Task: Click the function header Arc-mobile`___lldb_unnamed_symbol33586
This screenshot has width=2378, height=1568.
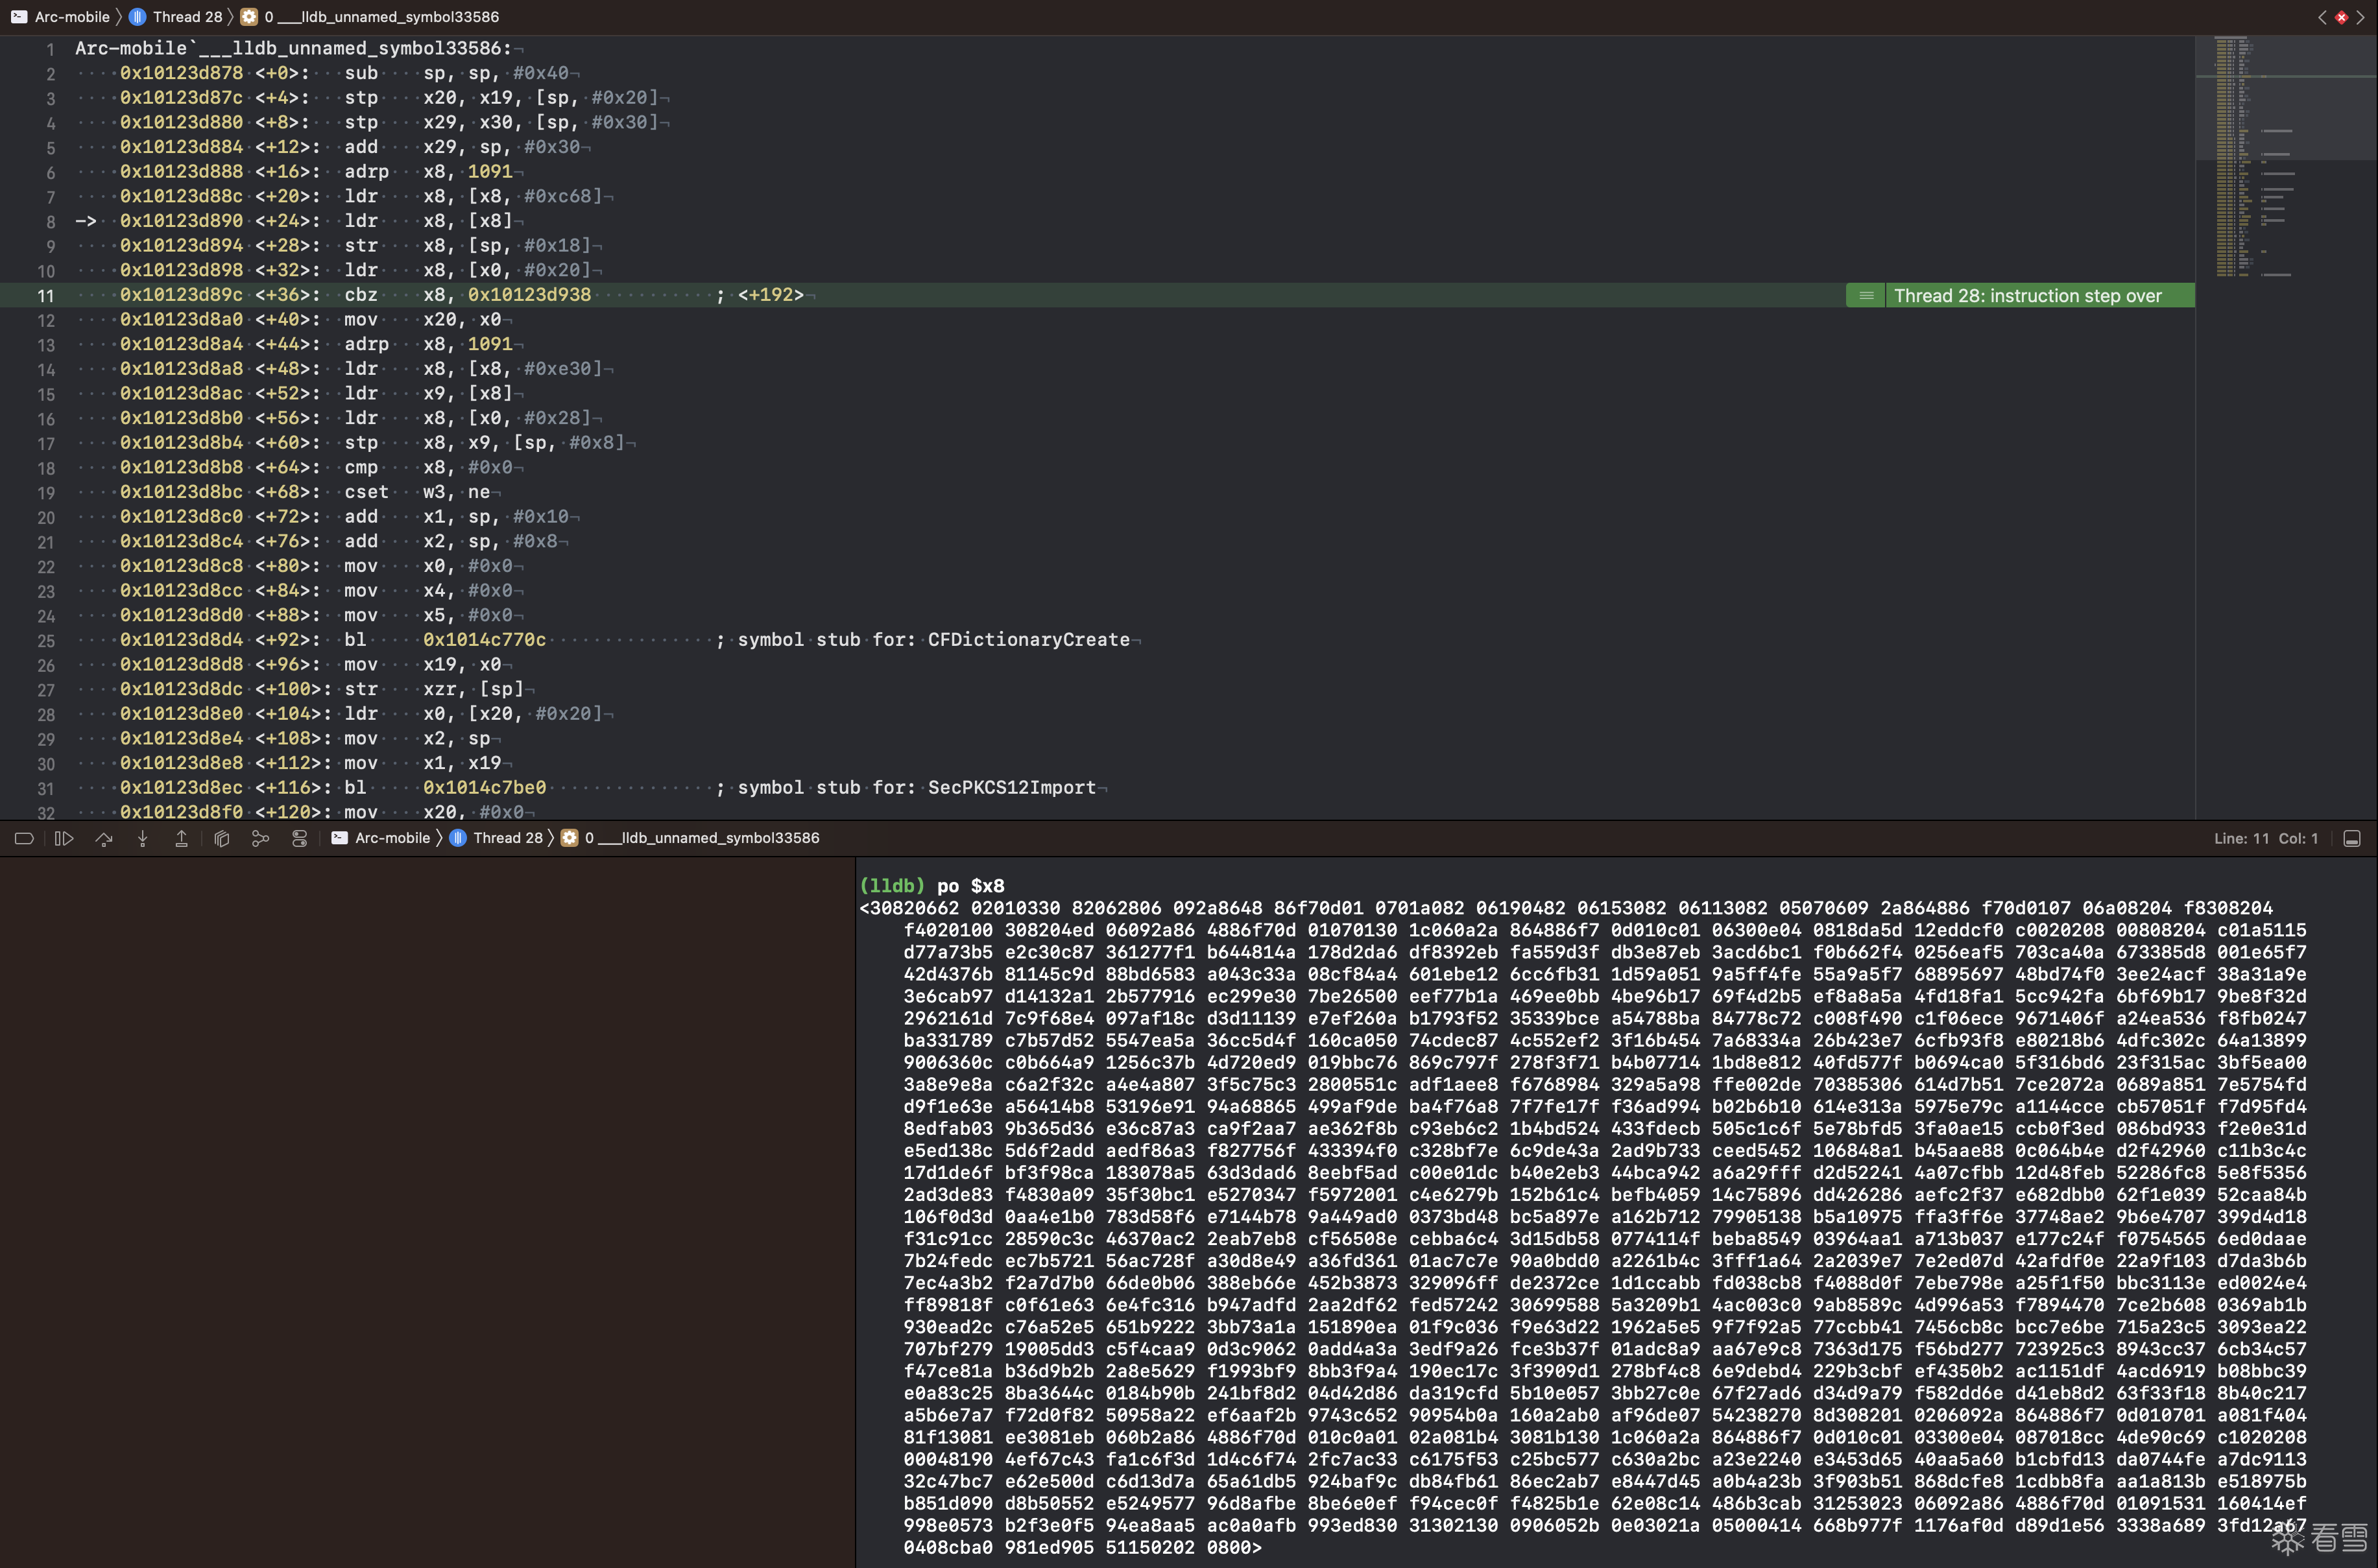Action: point(293,48)
